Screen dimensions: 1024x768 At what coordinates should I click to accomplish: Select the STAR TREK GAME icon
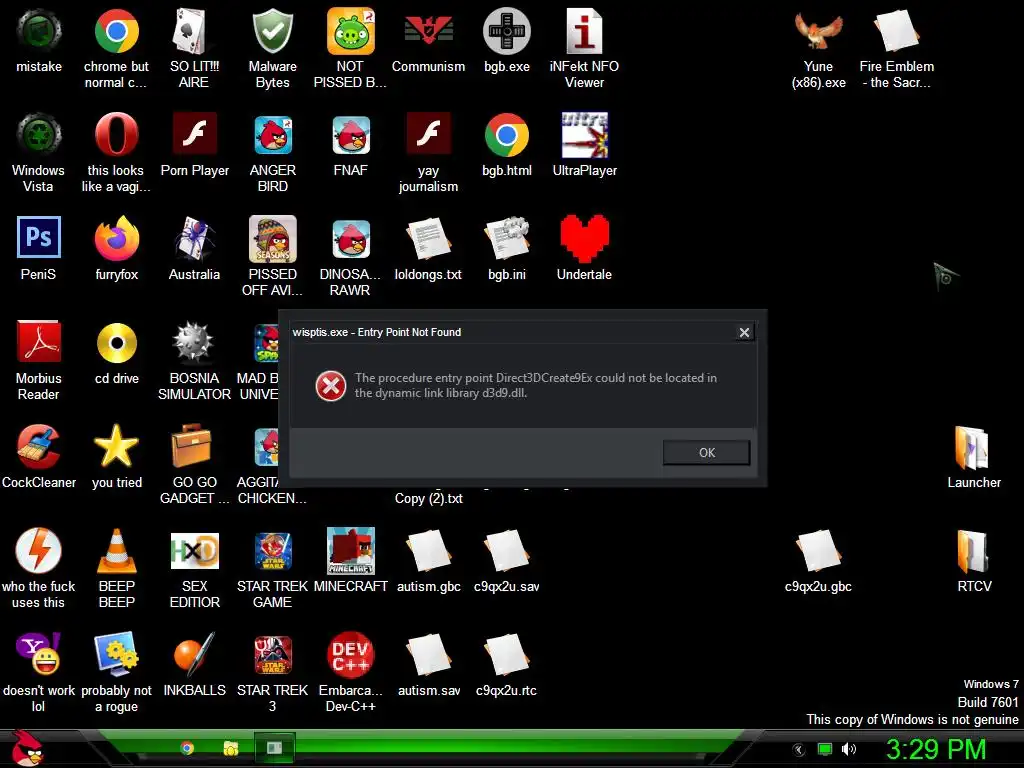point(272,551)
